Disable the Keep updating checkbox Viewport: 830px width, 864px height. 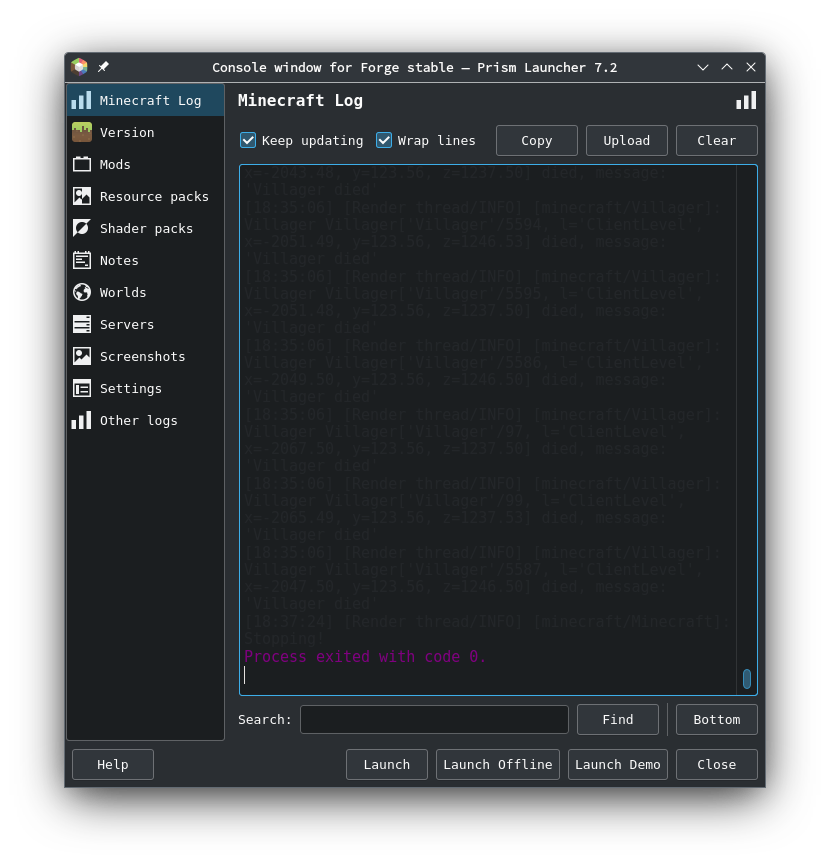click(x=248, y=140)
